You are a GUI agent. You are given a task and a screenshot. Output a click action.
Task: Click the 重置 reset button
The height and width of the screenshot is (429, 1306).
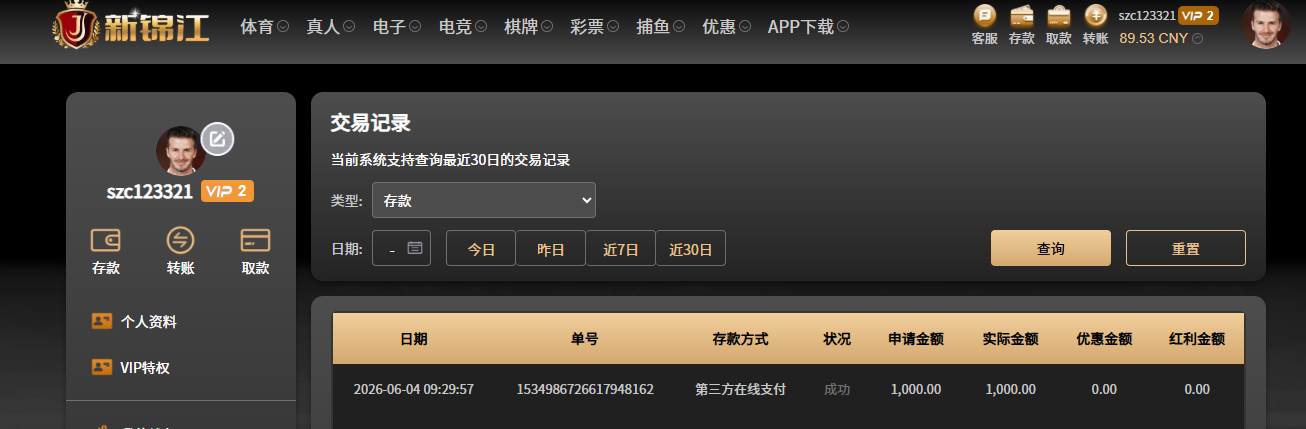(1186, 248)
